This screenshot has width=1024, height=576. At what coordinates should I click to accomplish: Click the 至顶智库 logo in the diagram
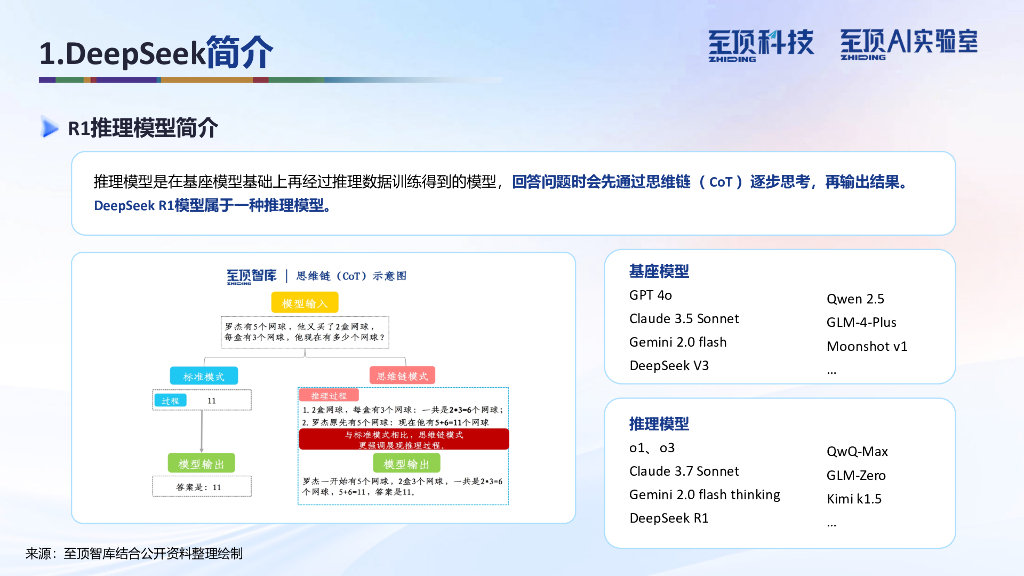(251, 276)
